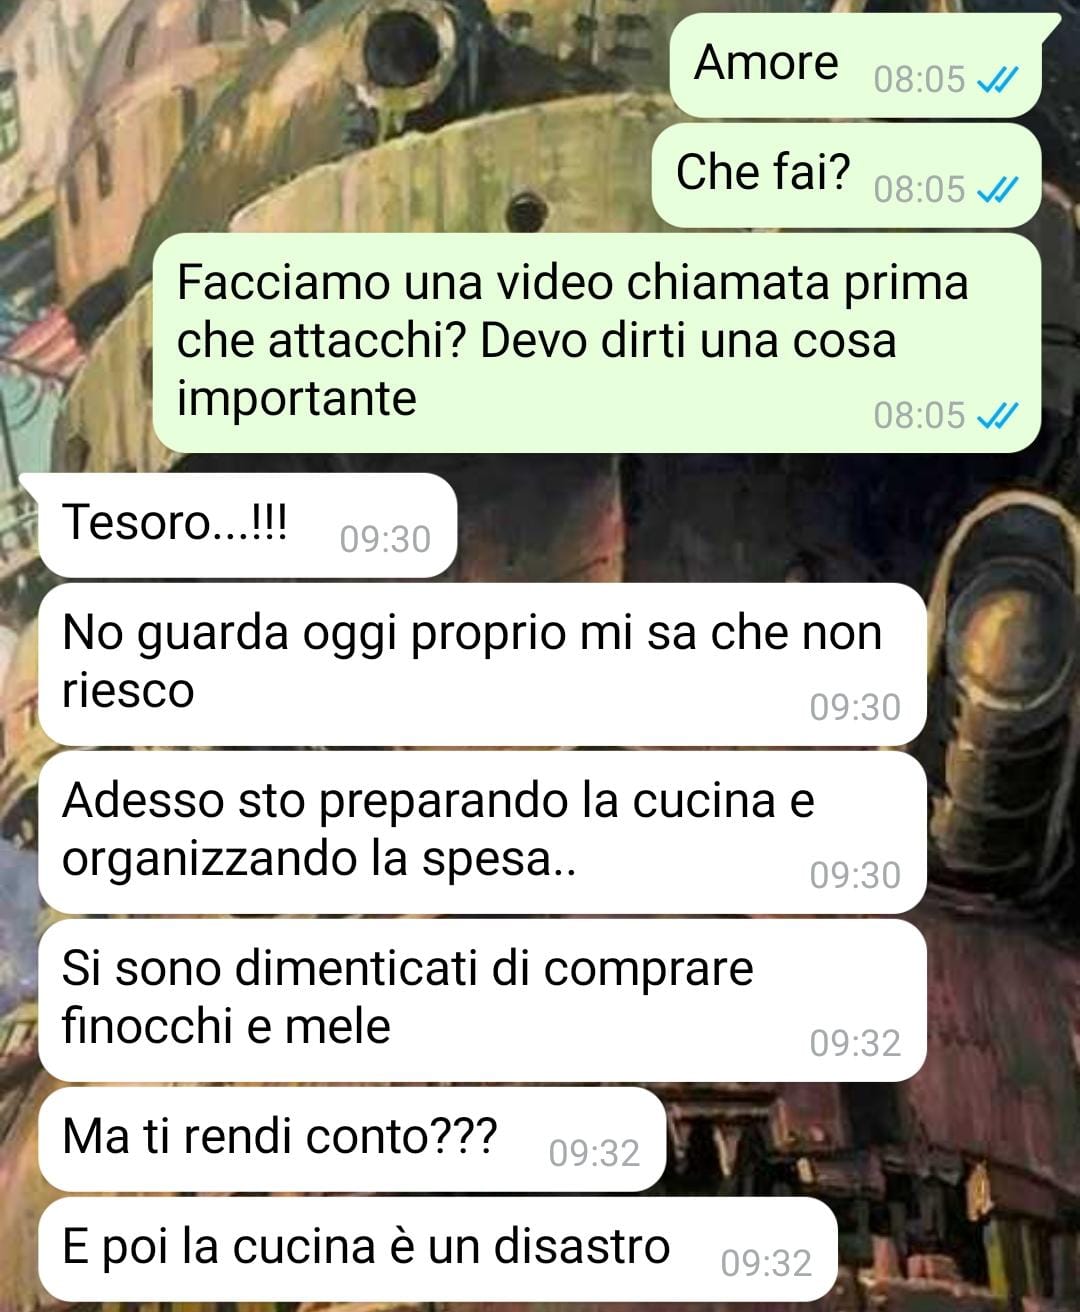This screenshot has width=1080, height=1312.
Task: Tap the 08:05 timestamp on 'Amore'
Action: click(919, 80)
